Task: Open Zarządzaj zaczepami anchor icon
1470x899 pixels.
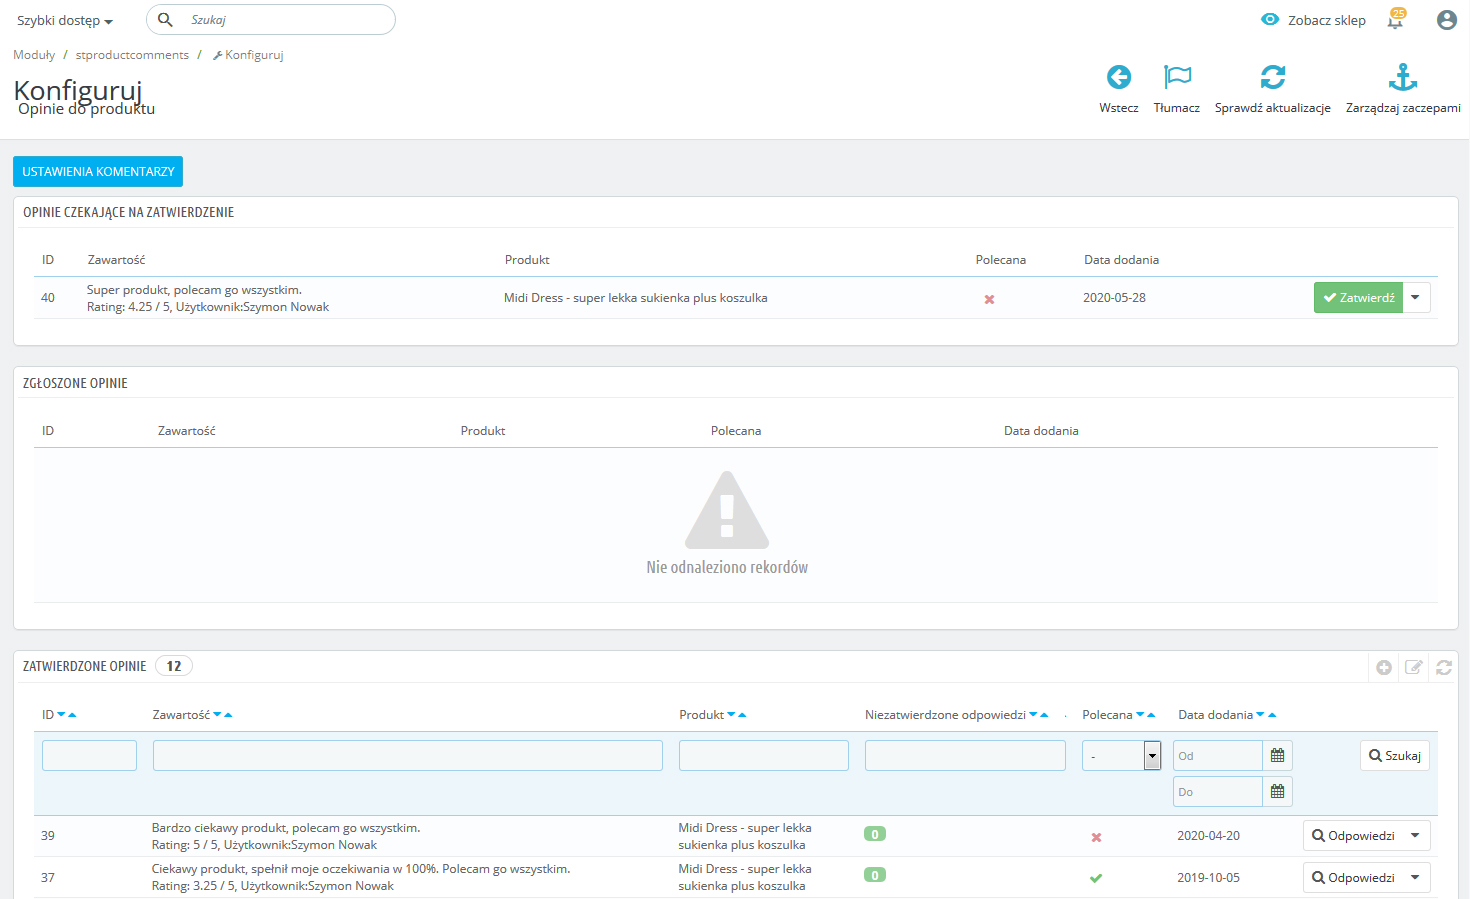Action: [1402, 77]
